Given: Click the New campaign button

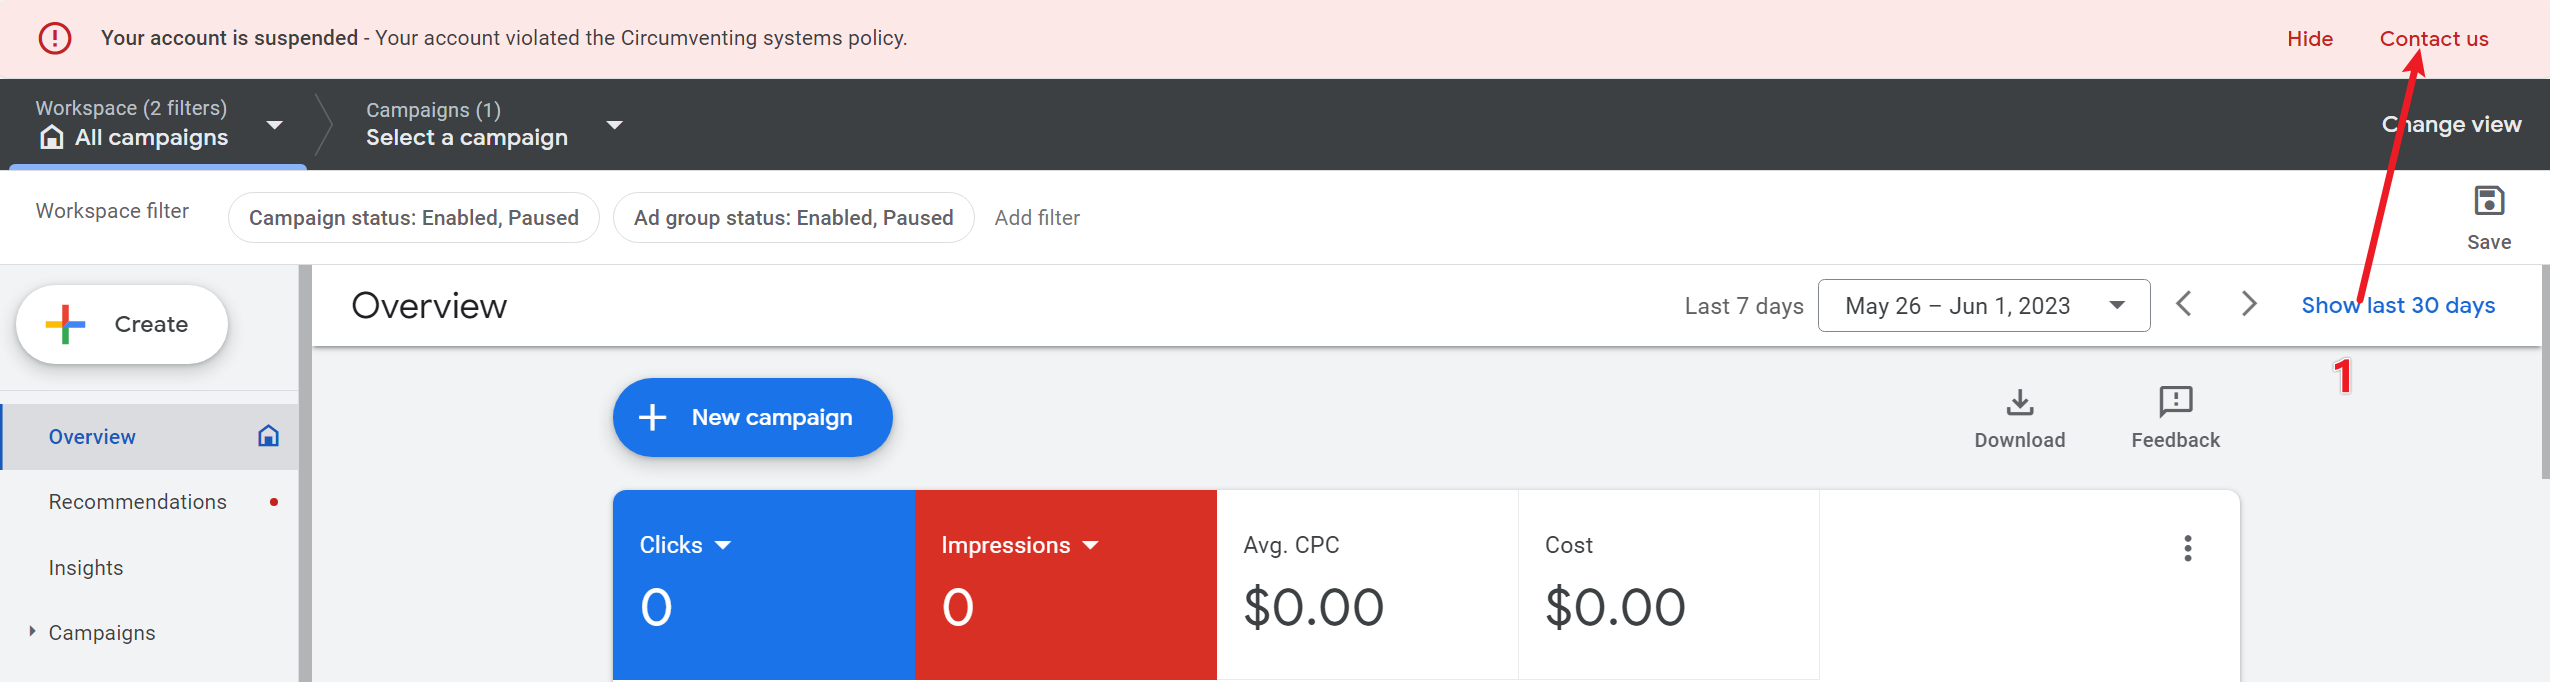Looking at the screenshot, I should [x=752, y=417].
